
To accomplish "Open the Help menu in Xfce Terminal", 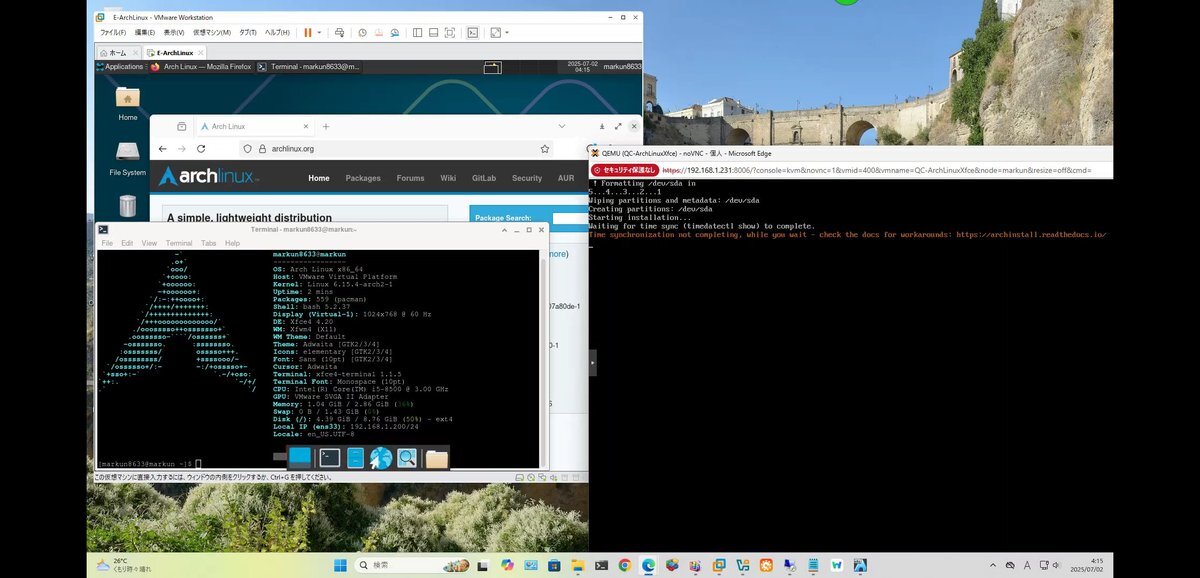I will pos(232,243).
